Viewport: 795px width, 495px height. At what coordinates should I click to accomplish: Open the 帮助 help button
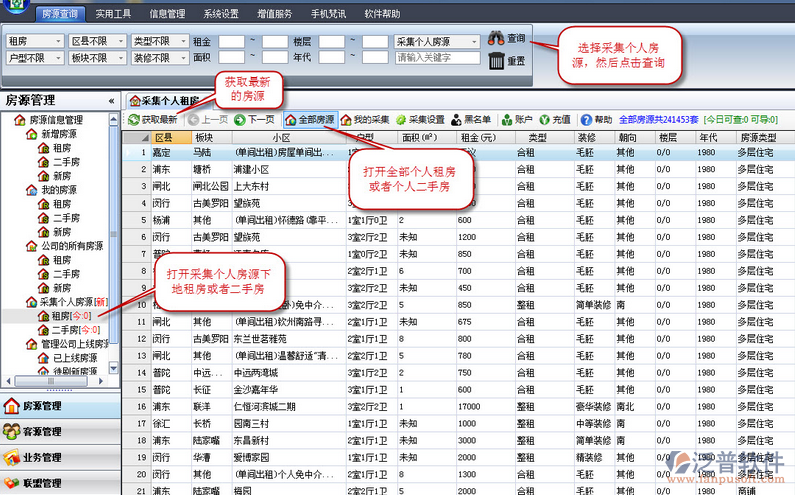click(x=596, y=120)
